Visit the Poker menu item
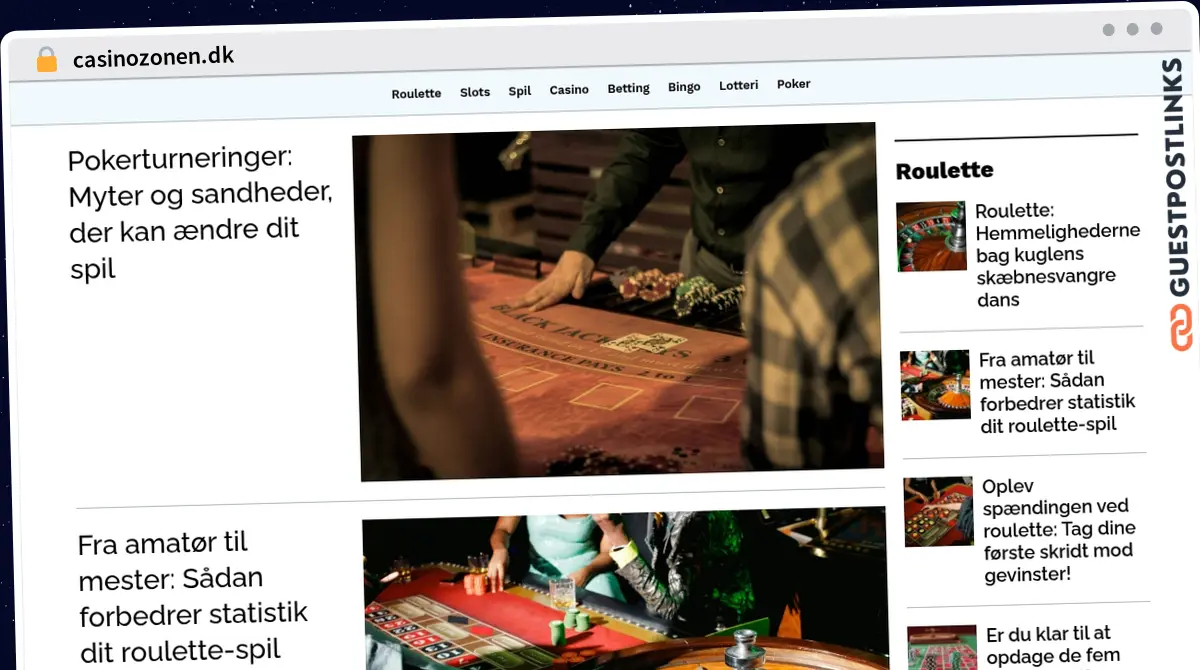This screenshot has width=1200, height=670. pos(794,84)
